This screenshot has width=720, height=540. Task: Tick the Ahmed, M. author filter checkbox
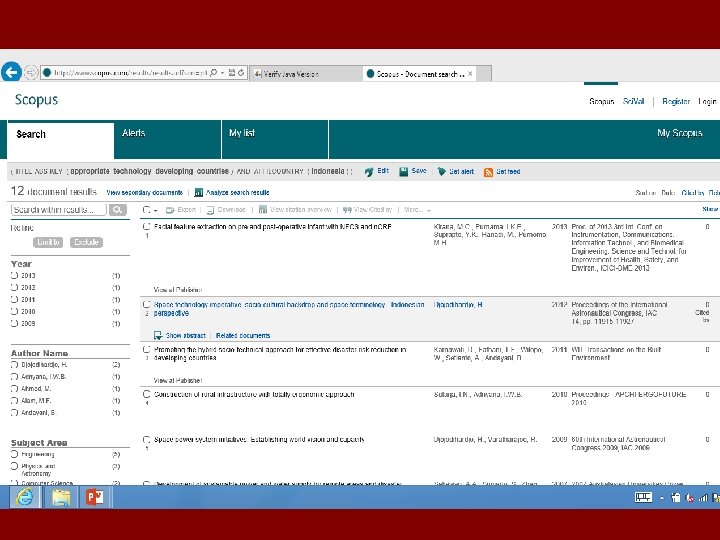pos(14,389)
